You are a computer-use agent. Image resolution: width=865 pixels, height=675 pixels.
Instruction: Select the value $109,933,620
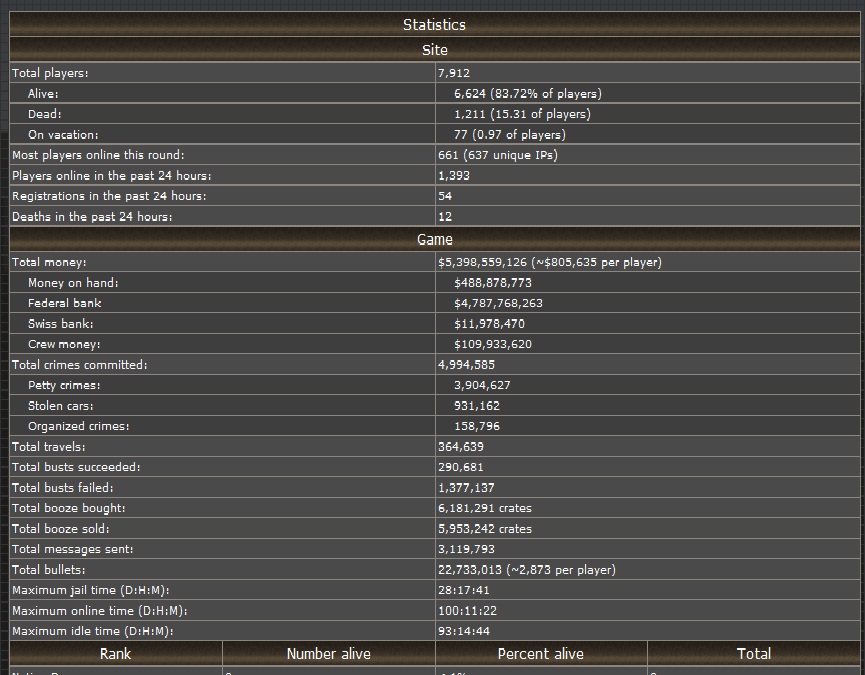[493, 344]
